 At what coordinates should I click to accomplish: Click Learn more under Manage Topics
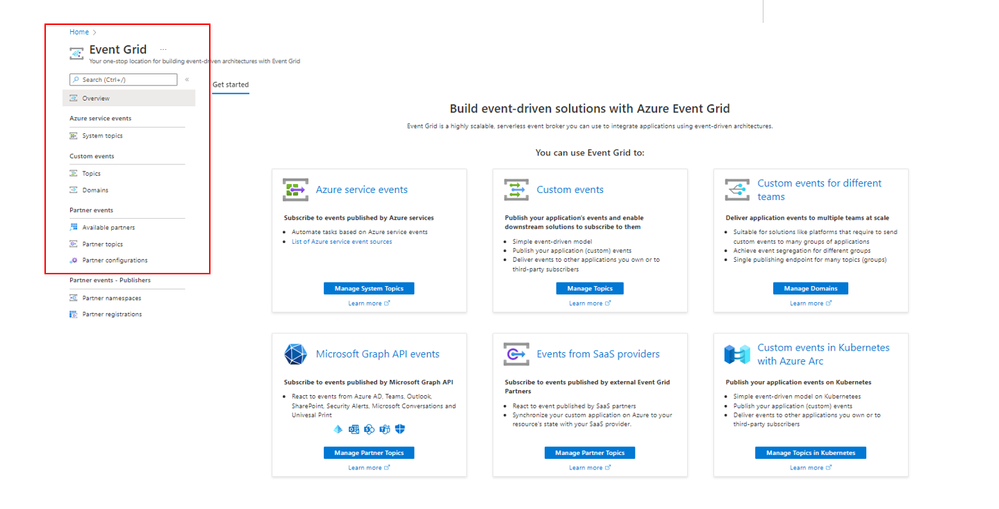coord(589,303)
